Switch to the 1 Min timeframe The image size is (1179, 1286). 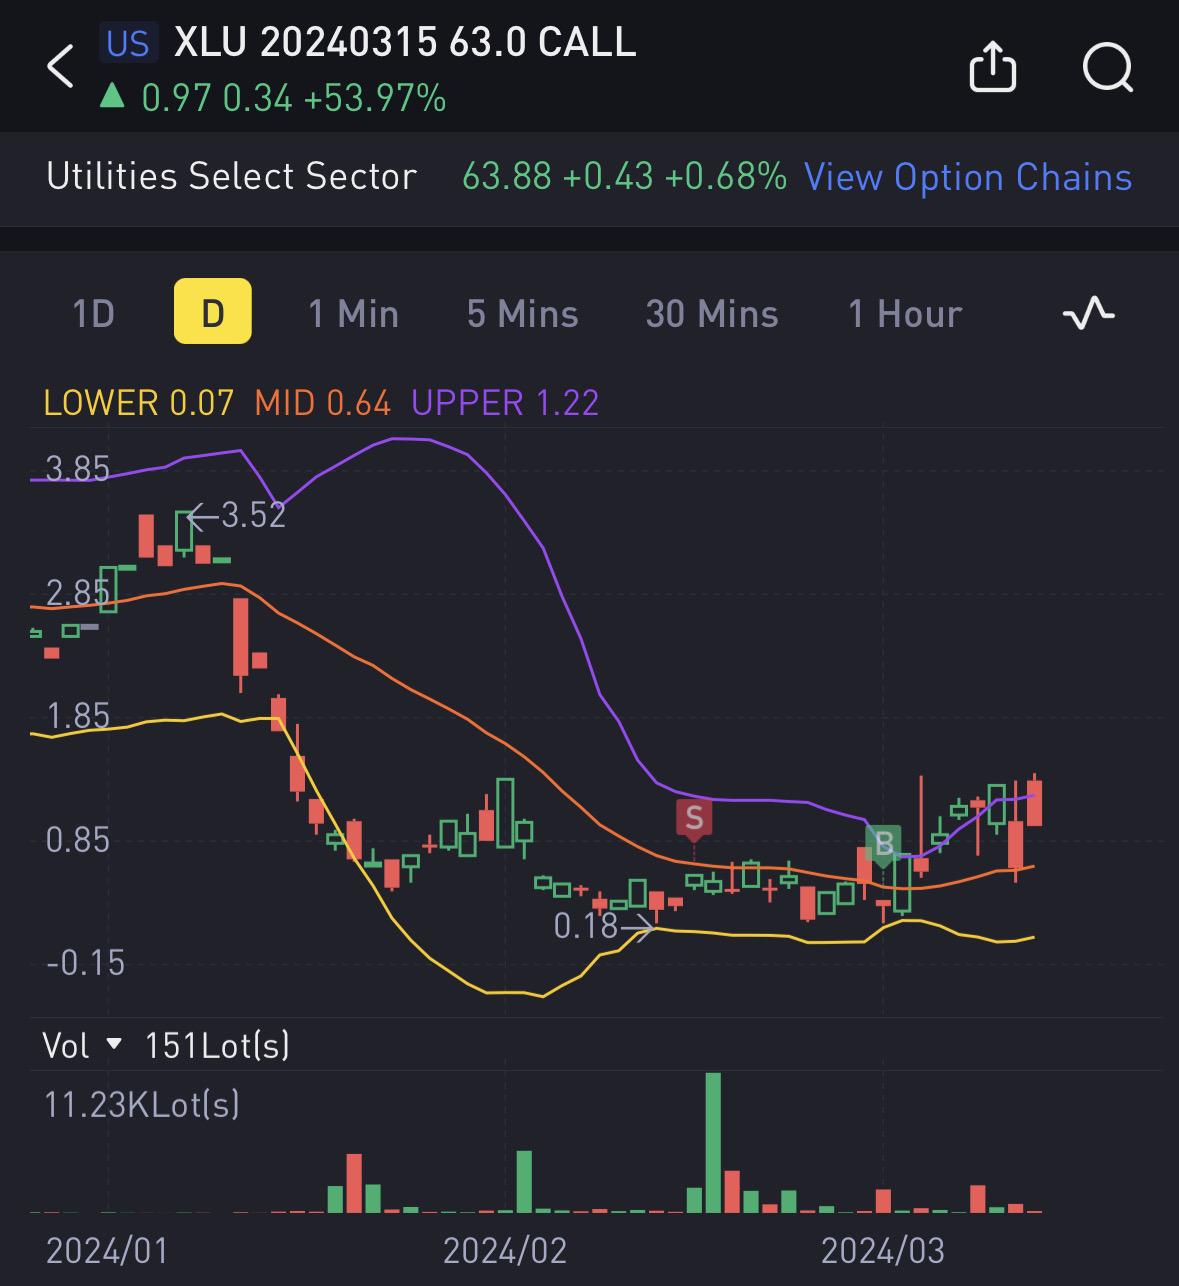[x=354, y=314]
